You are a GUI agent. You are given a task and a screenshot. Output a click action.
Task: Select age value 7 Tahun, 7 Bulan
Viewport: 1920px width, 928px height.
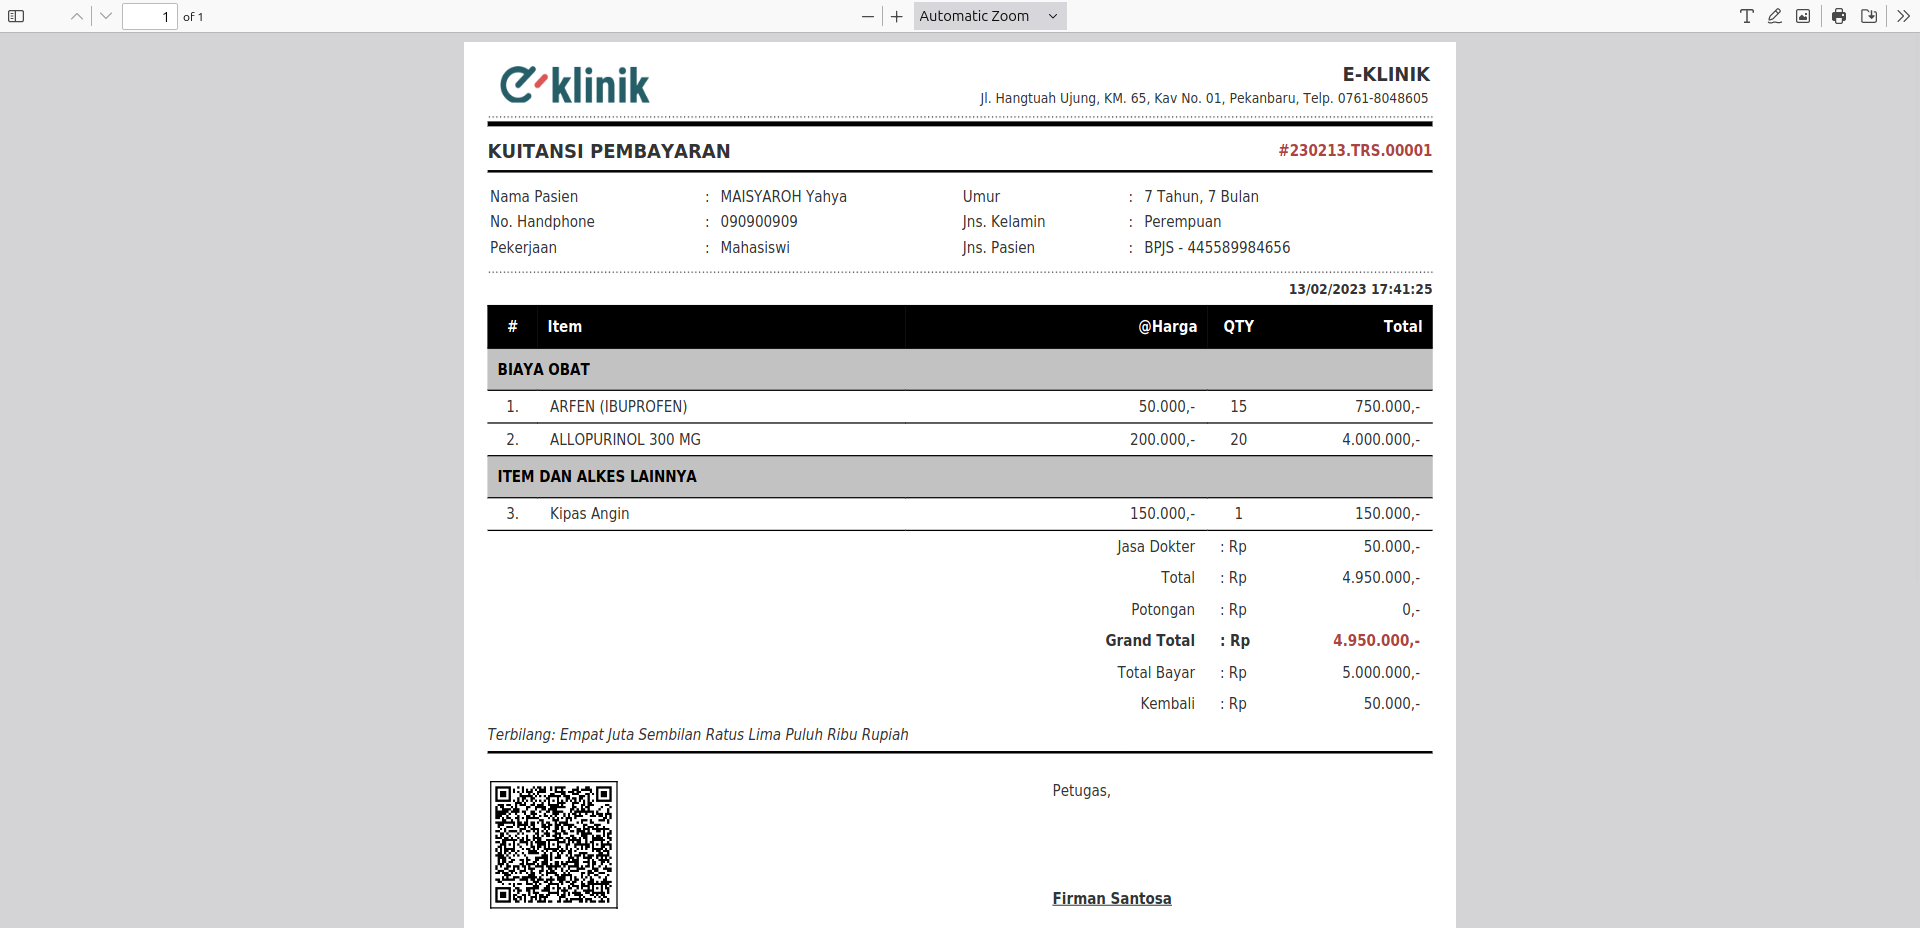point(1201,197)
